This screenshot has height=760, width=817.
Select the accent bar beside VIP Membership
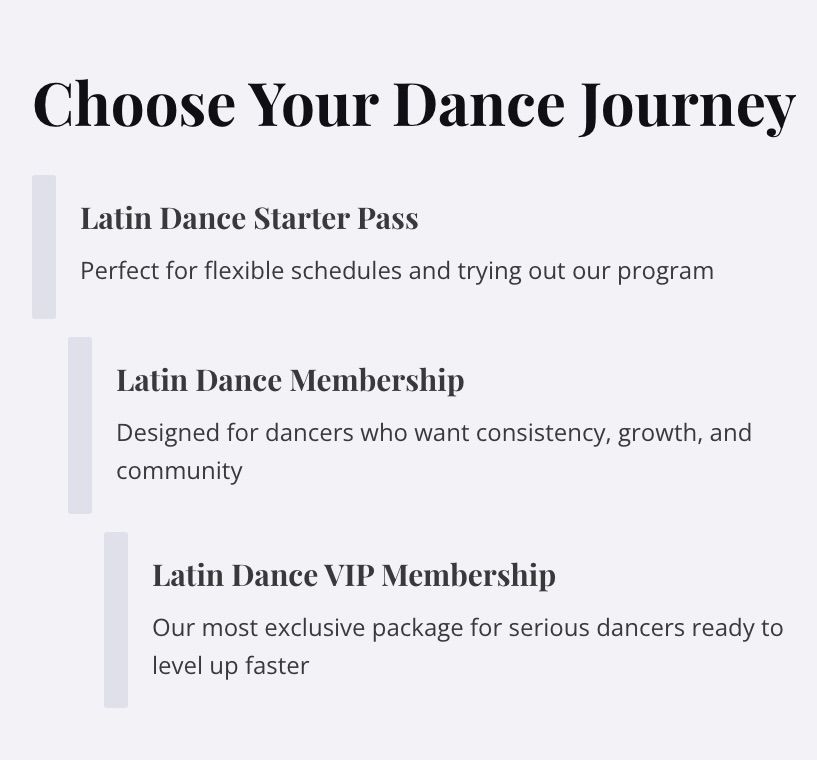tap(116, 620)
